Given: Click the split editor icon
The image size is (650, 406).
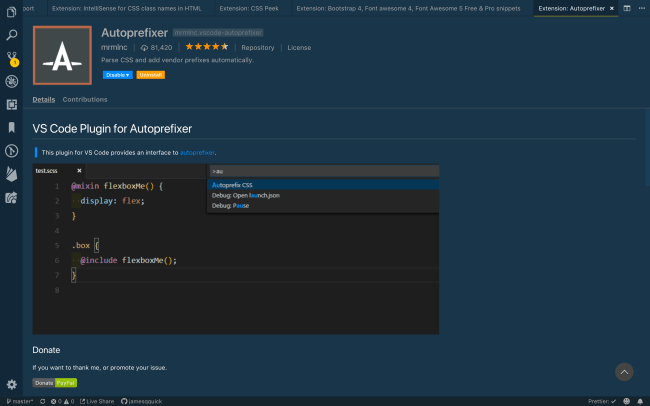Looking at the screenshot, I should [626, 7].
